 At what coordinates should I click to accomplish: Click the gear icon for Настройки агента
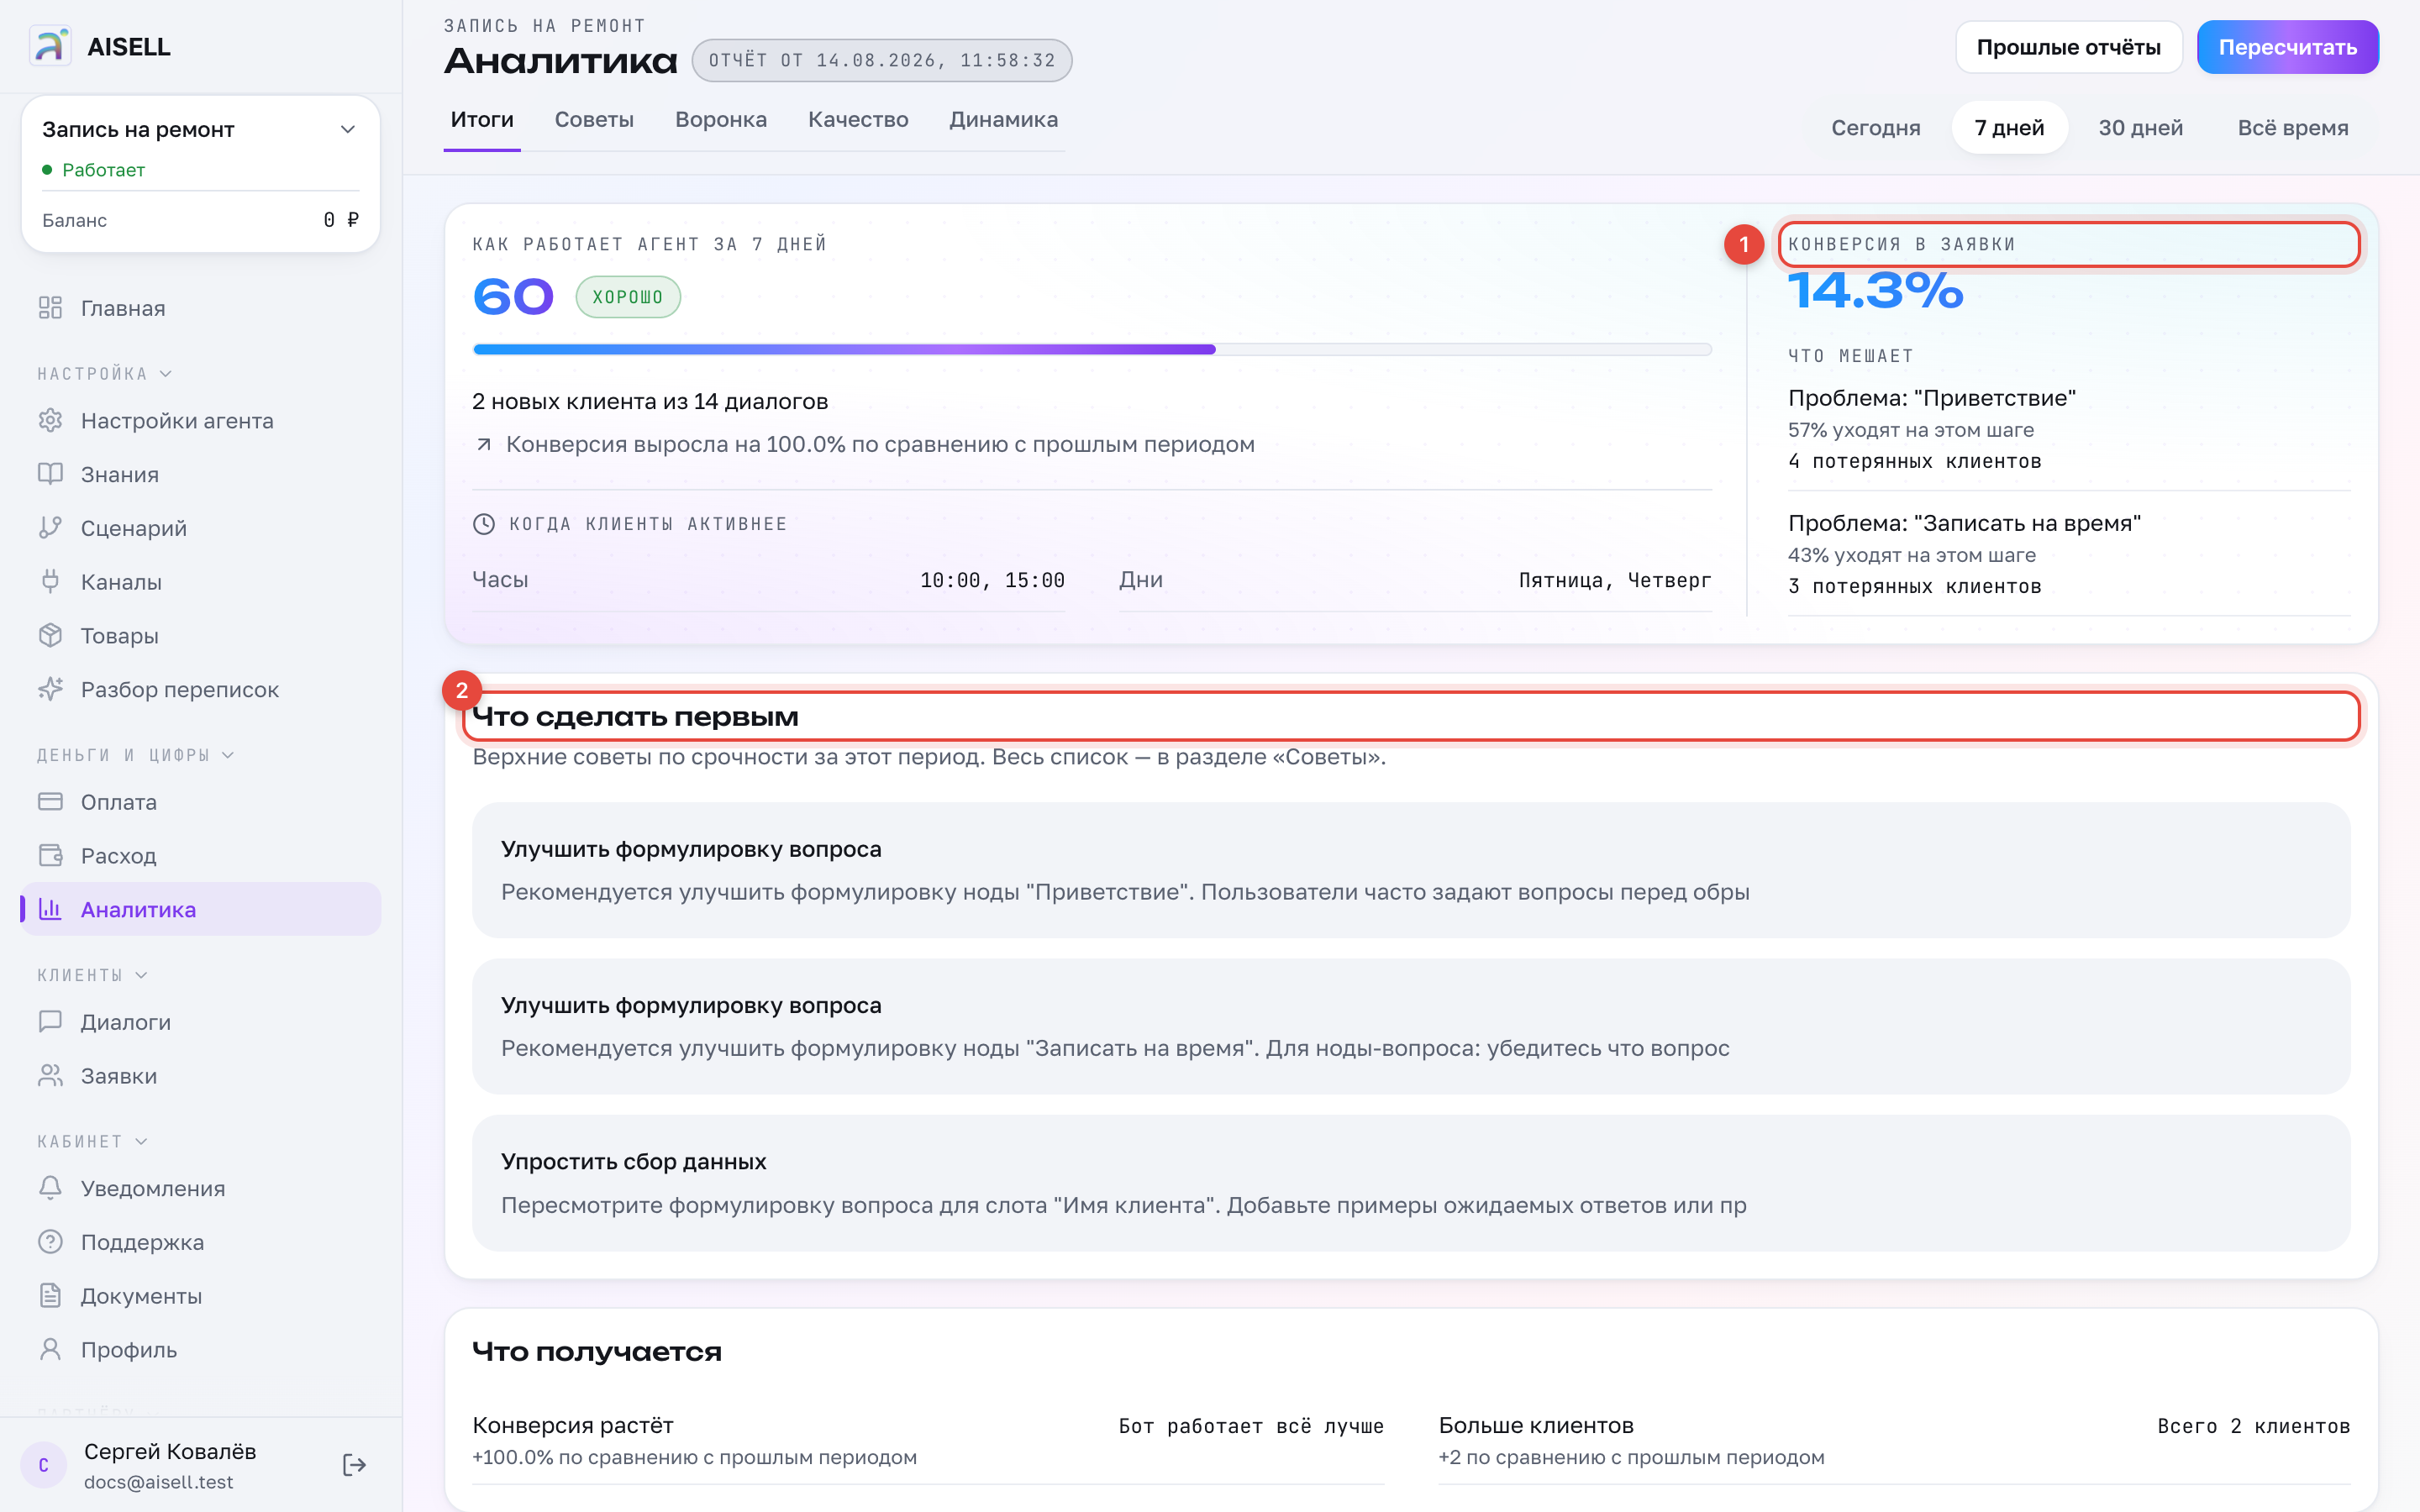[x=50, y=420]
